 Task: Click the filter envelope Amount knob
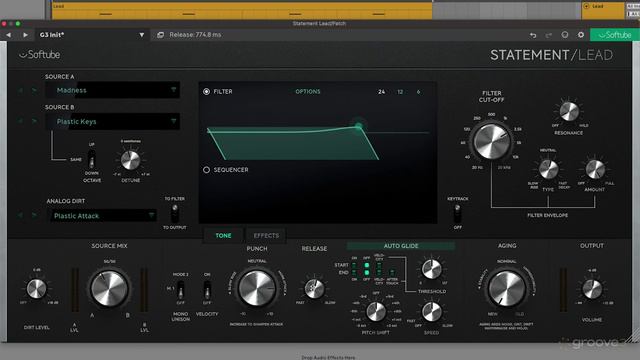point(595,169)
